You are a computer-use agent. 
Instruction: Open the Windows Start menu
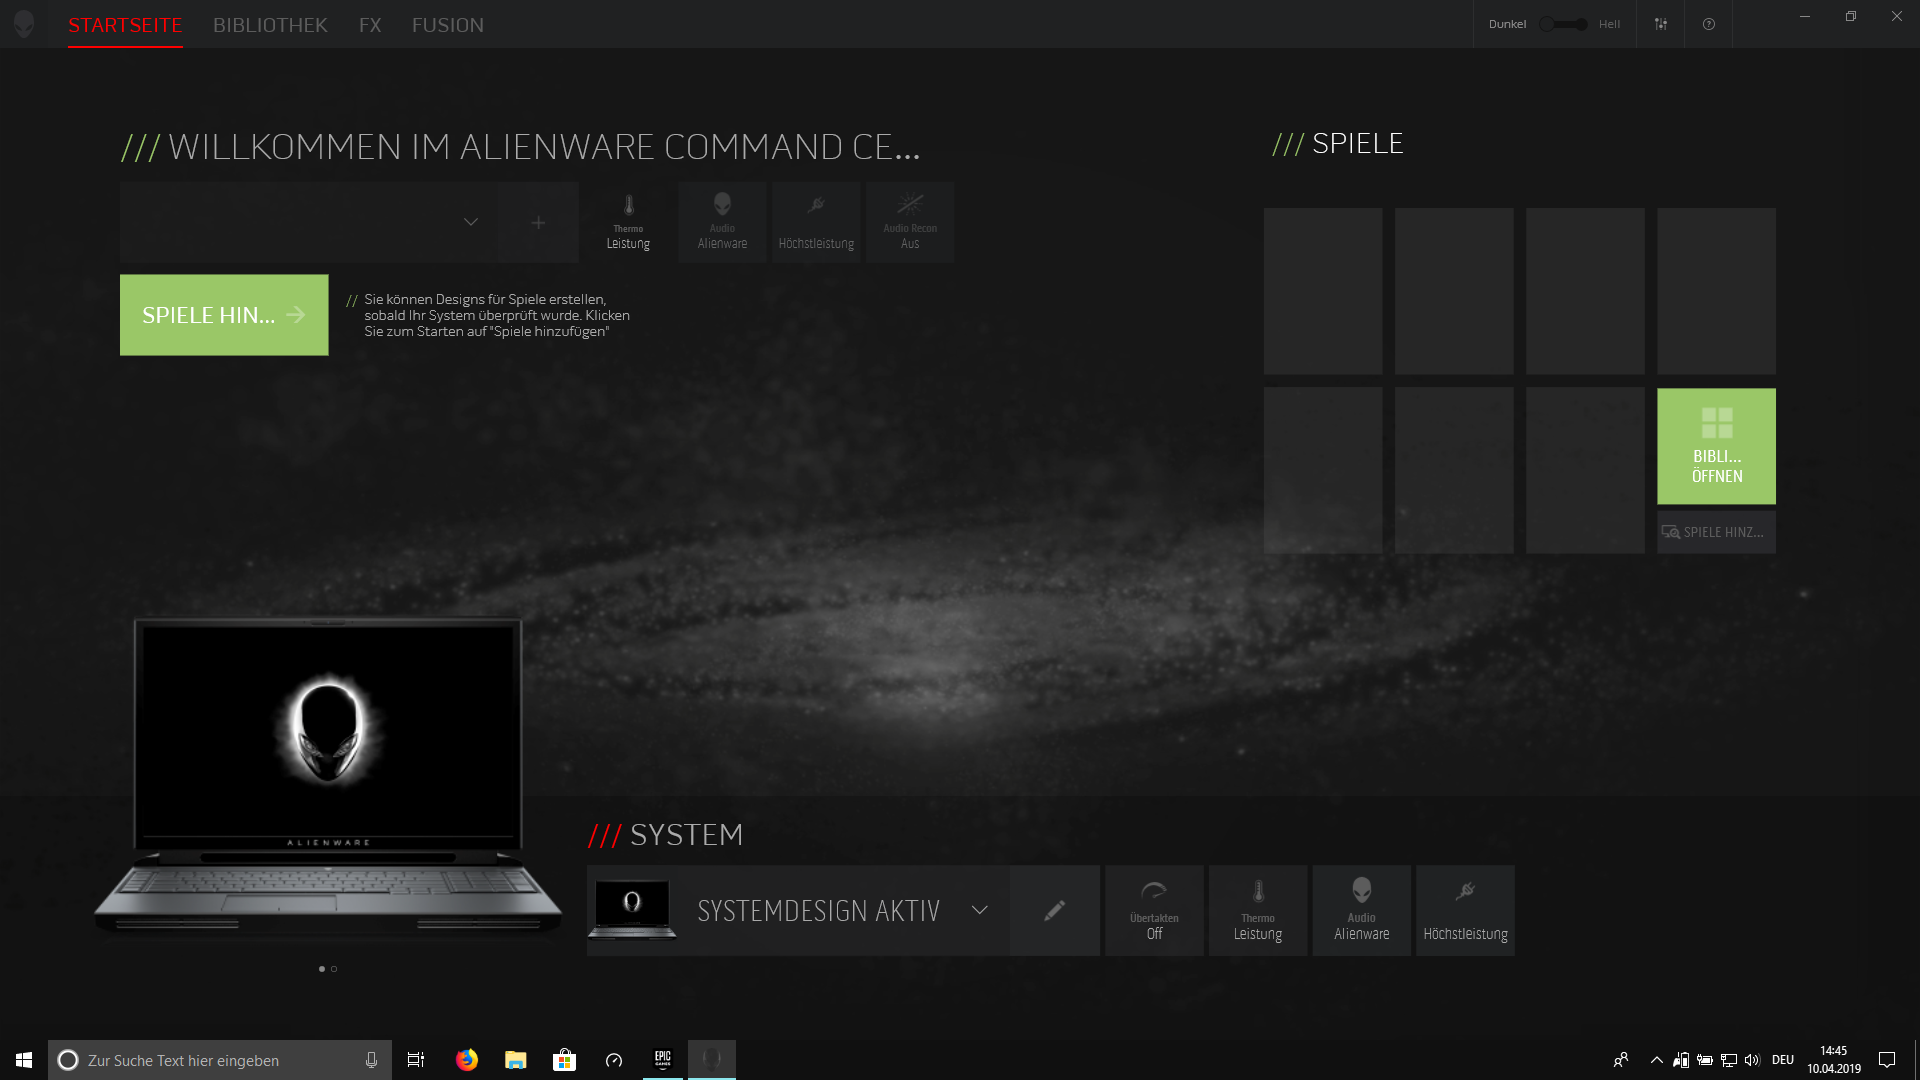[24, 1060]
